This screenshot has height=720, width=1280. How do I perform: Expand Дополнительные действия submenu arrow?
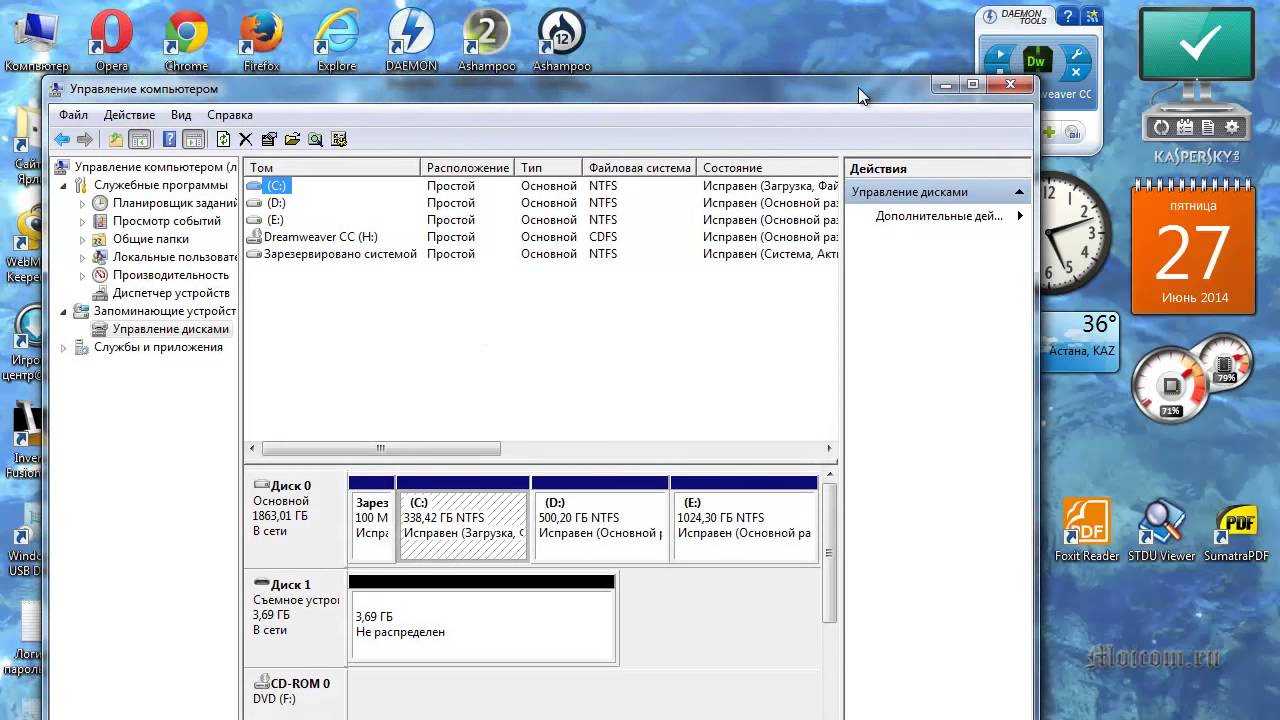pos(1020,216)
